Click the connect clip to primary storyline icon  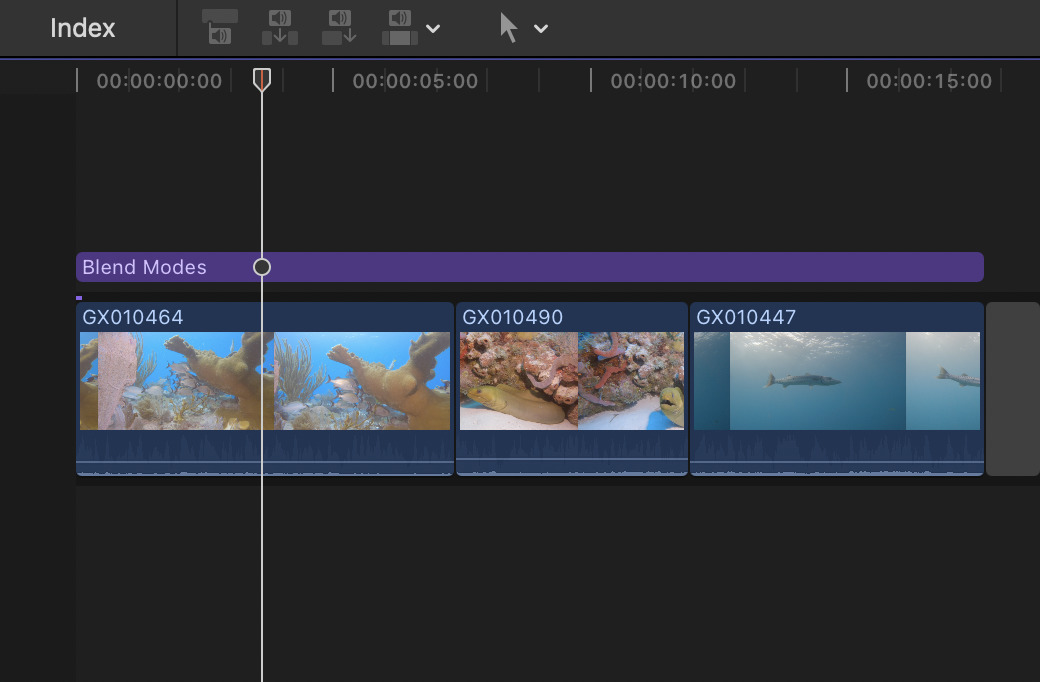[x=220, y=27]
